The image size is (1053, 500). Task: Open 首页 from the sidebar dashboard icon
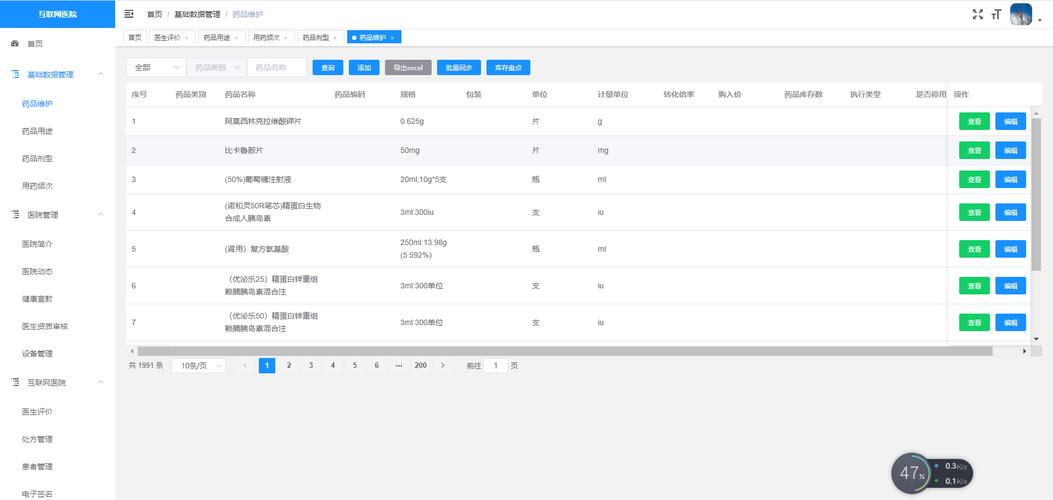tap(15, 44)
